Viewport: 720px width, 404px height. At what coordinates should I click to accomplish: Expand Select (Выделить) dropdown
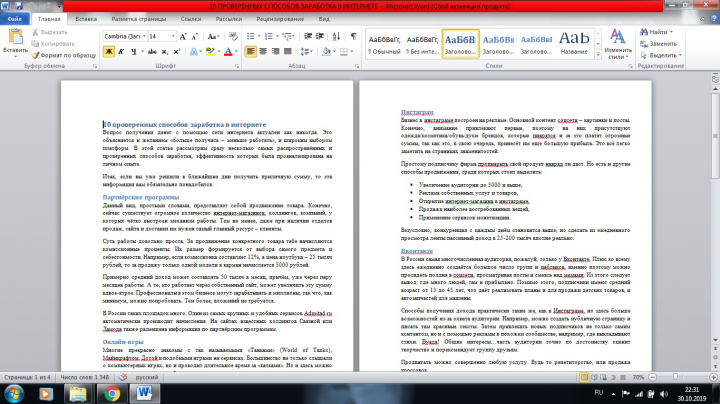(680, 55)
